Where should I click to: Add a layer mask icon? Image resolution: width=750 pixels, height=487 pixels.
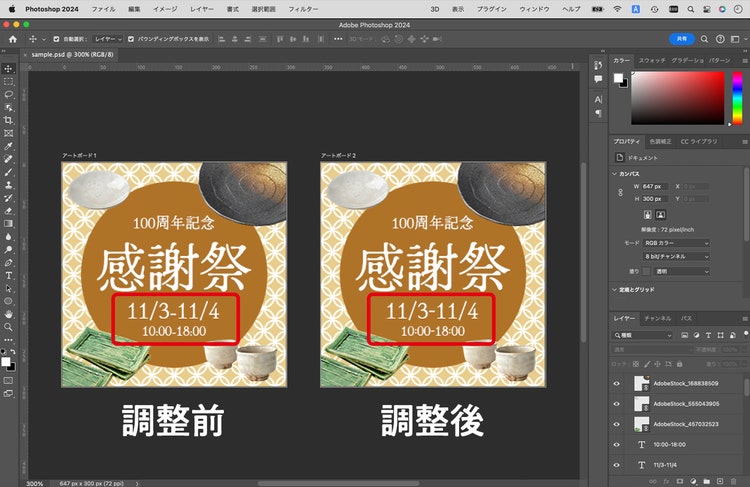coord(680,481)
